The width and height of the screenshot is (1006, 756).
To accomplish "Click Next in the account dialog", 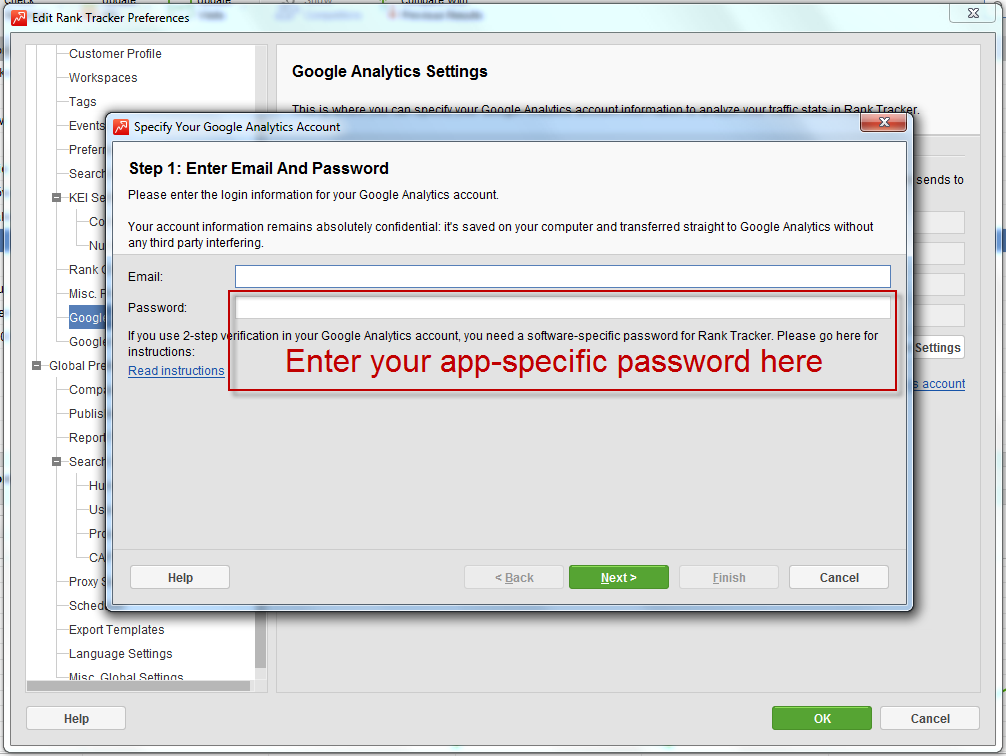I will tap(618, 578).
